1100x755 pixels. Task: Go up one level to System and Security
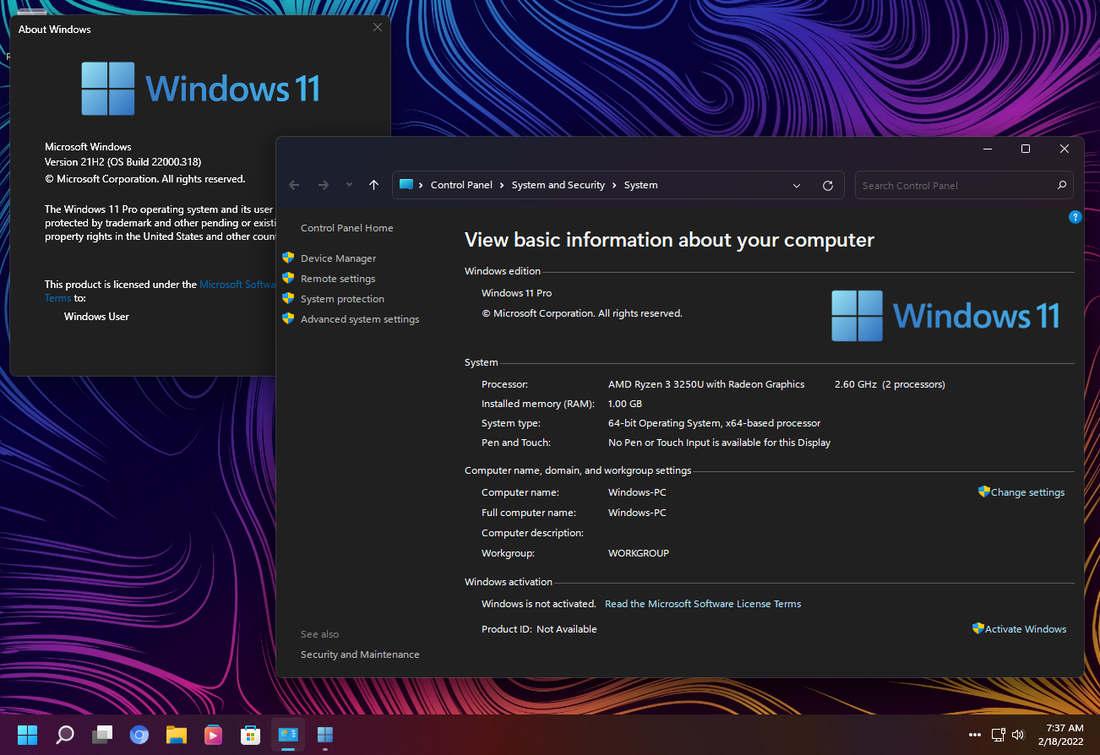coord(374,185)
